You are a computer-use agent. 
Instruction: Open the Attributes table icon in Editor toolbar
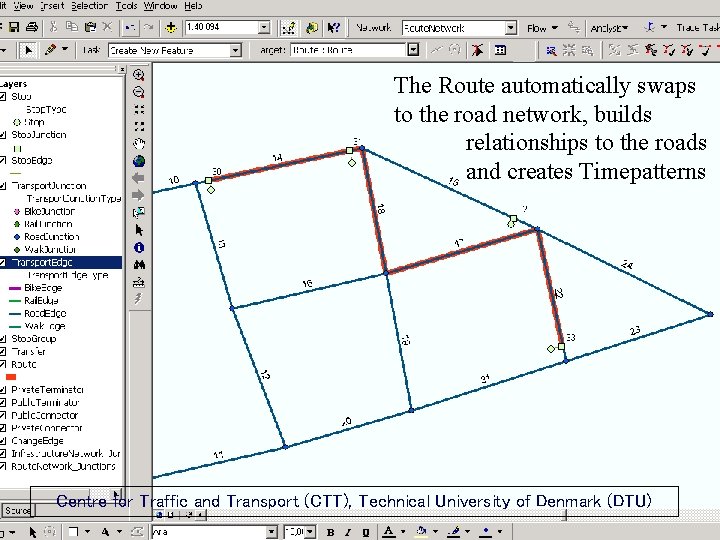(500, 50)
